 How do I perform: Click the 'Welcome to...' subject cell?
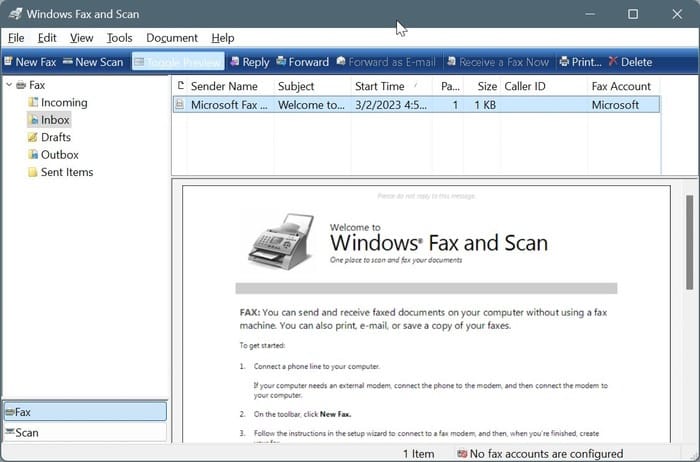click(311, 105)
